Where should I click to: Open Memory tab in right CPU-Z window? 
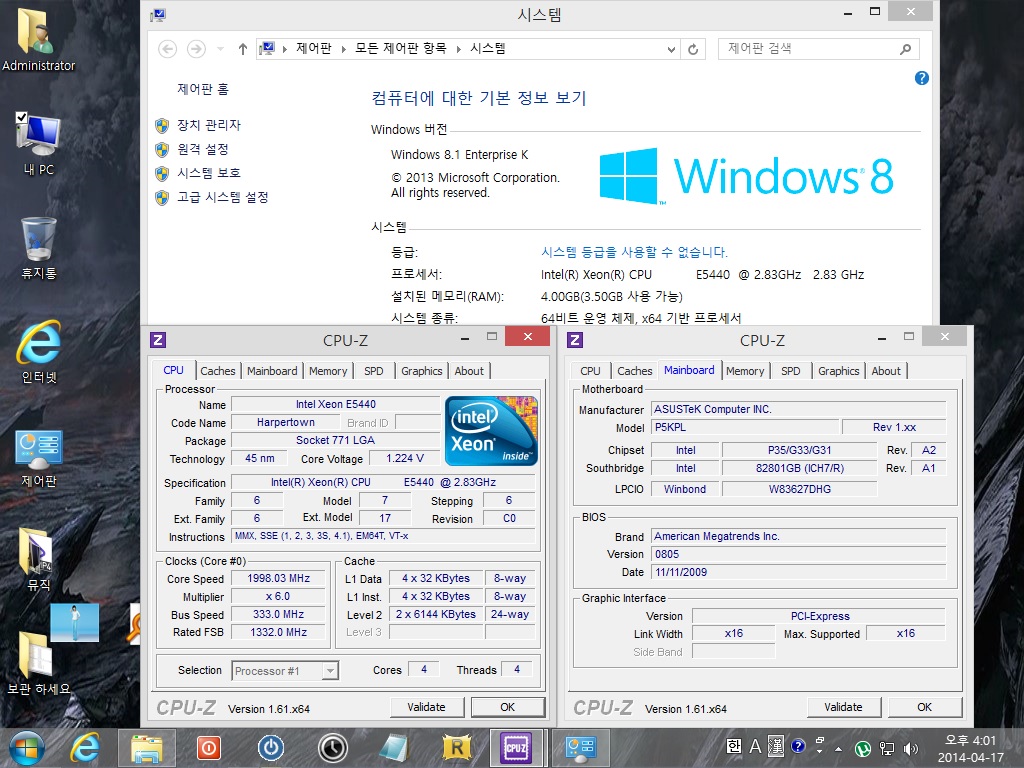744,371
